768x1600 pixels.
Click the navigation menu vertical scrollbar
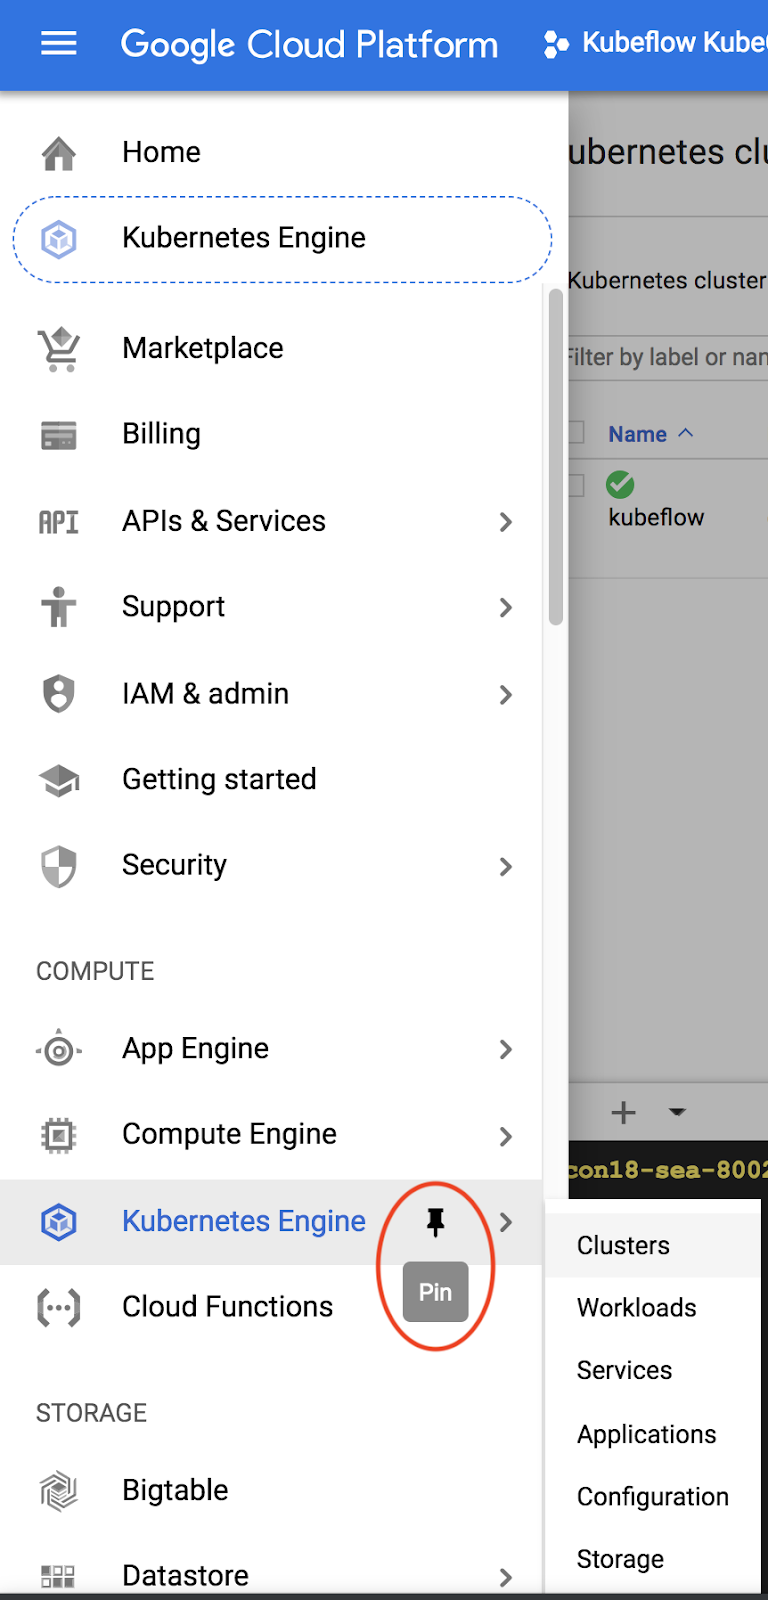556,457
